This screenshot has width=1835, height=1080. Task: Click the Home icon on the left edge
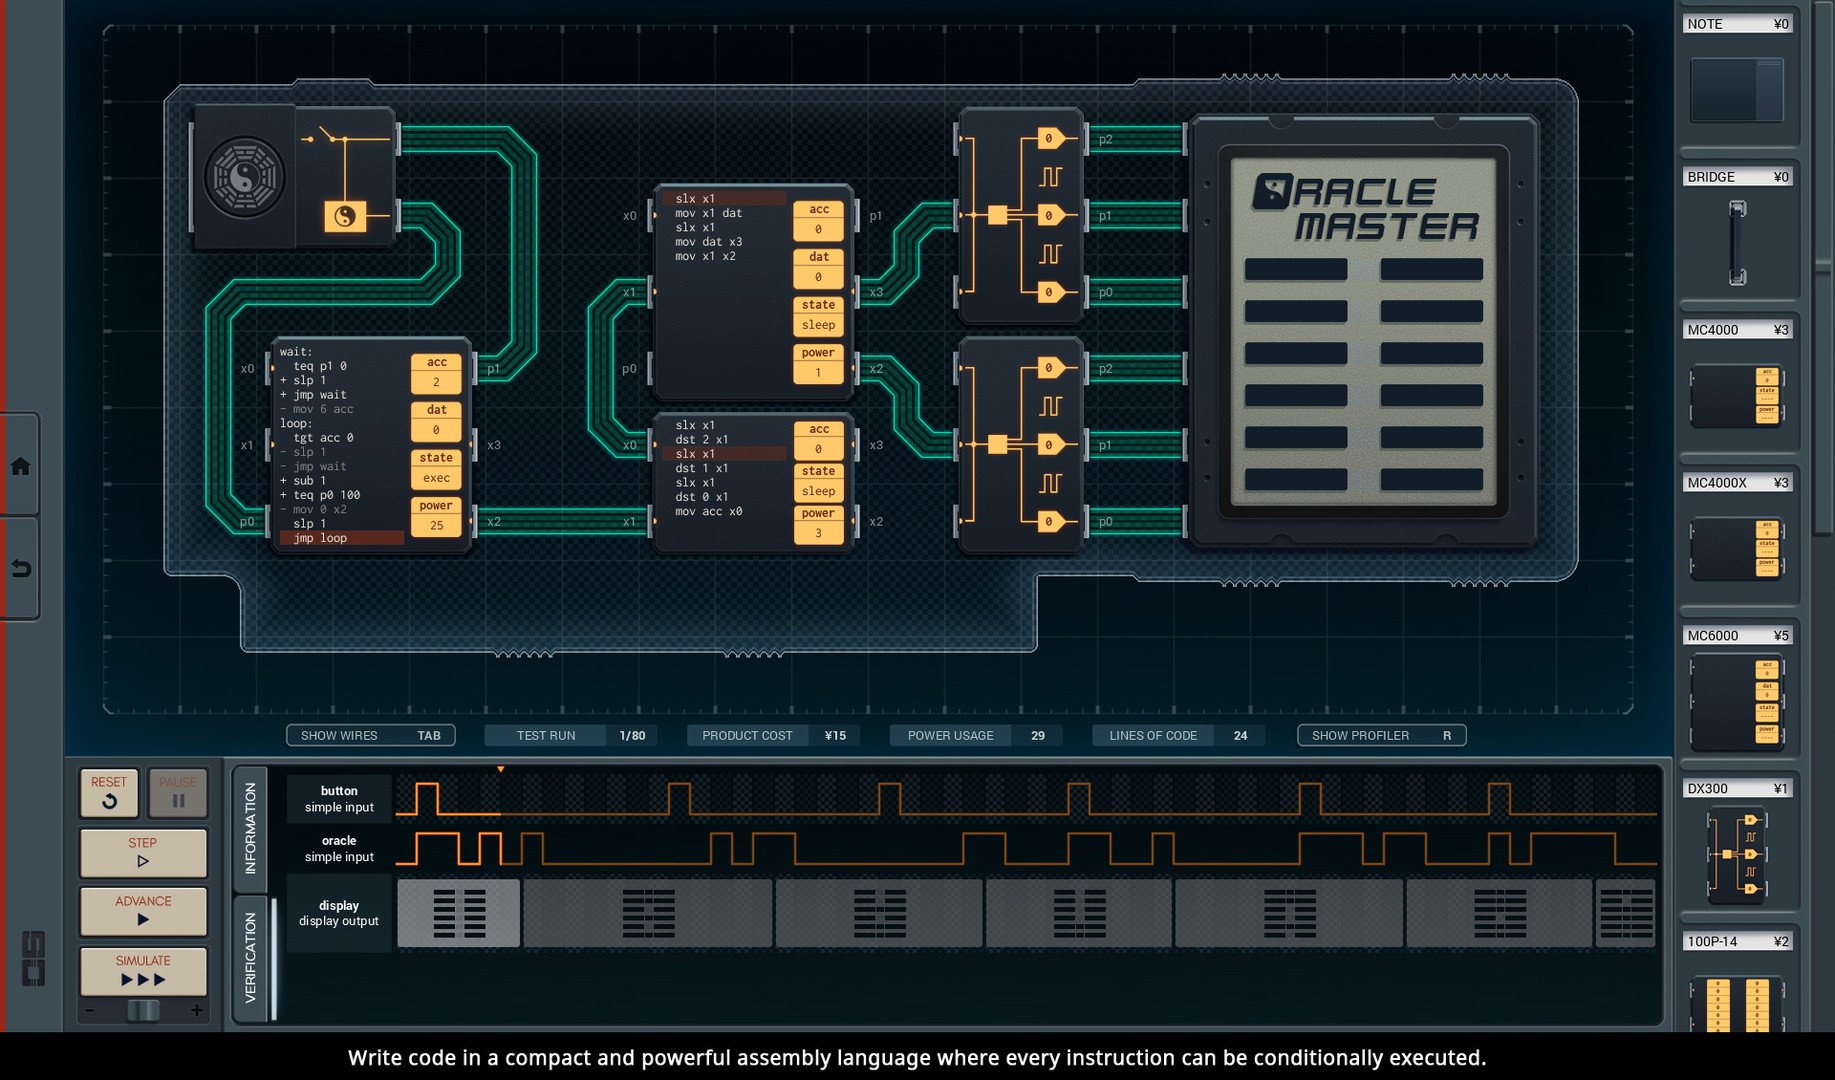(20, 464)
